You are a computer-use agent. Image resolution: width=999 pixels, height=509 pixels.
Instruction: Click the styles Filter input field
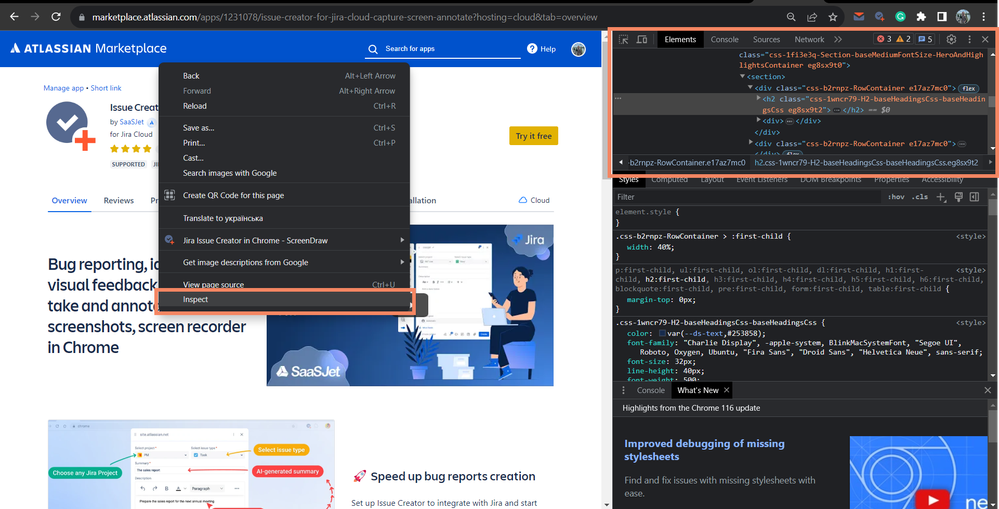[747, 197]
